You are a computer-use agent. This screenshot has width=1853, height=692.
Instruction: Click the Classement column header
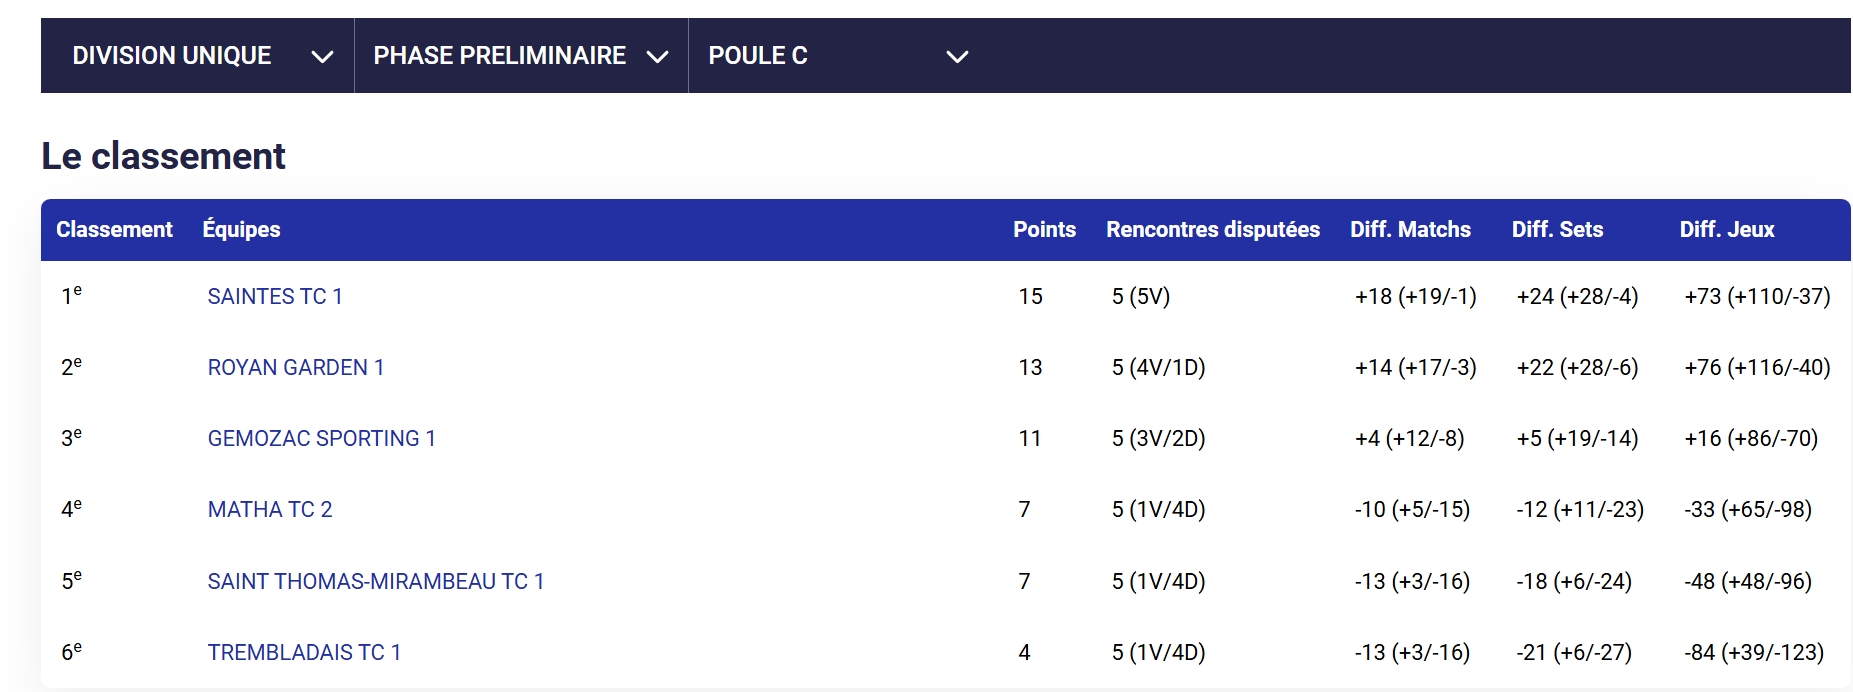[x=114, y=230]
